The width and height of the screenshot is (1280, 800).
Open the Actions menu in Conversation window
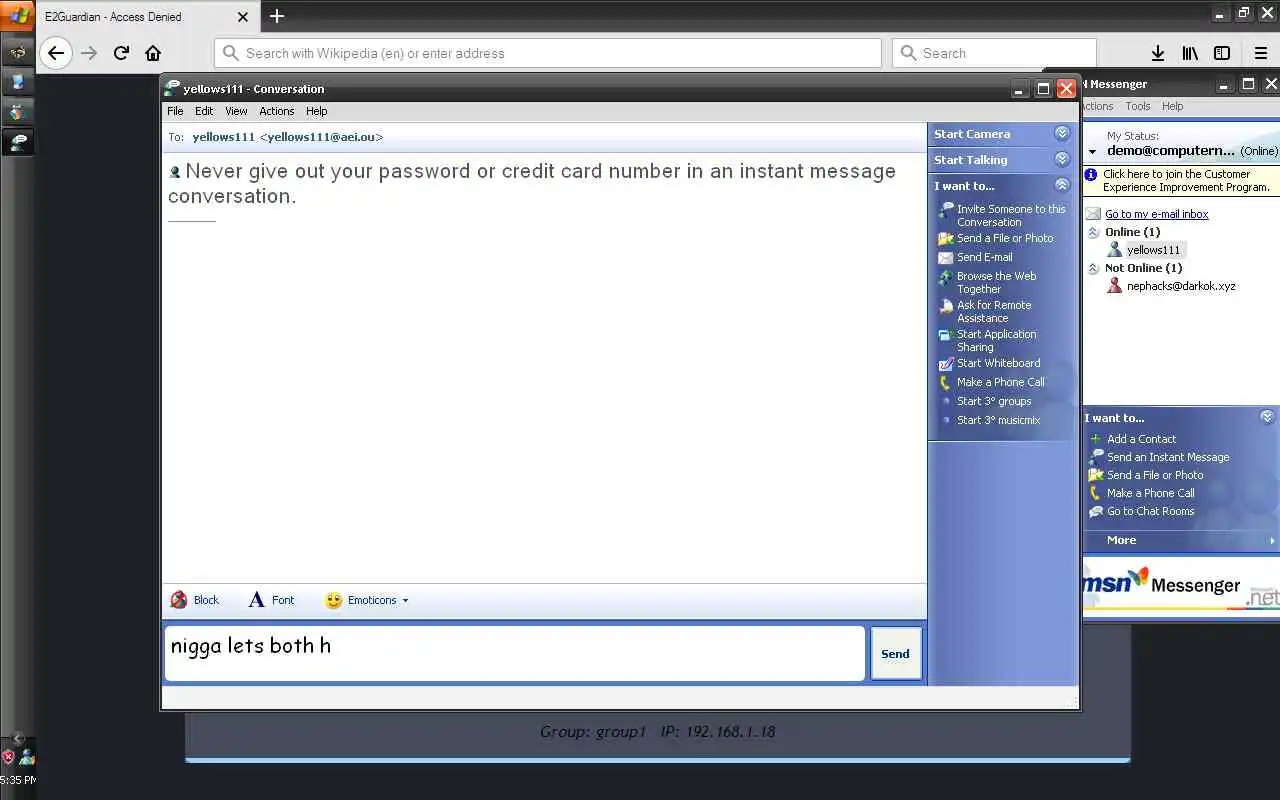pyautogui.click(x=277, y=111)
